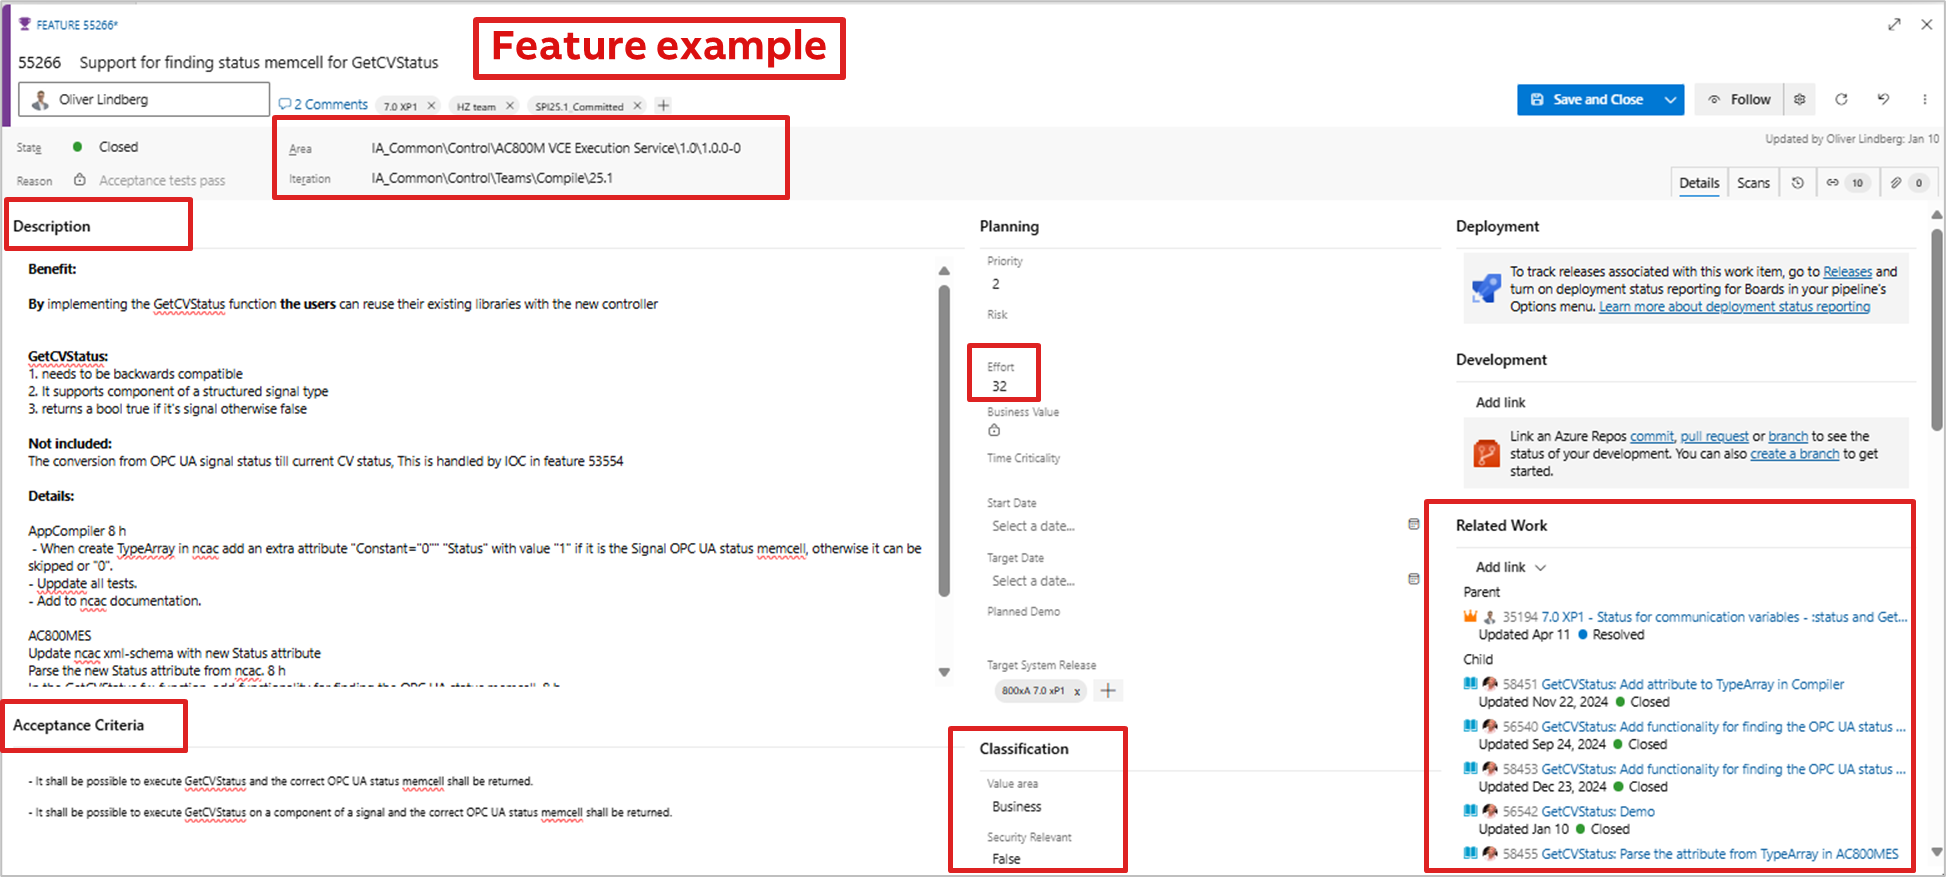Click the Description section header
This screenshot has width=1946, height=877.
pyautogui.click(x=52, y=227)
